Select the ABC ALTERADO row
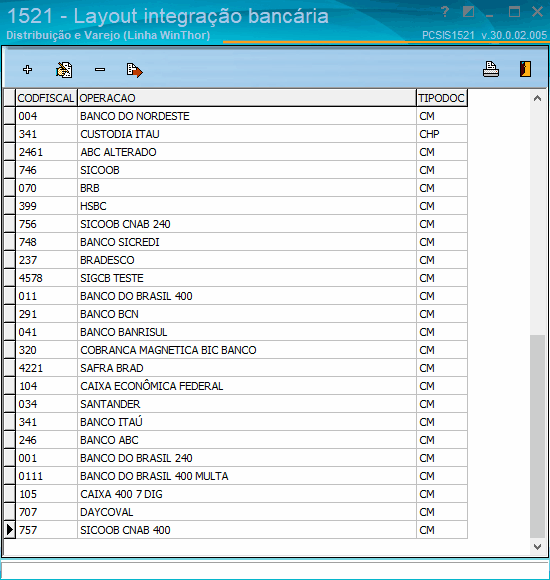This screenshot has height=580, width=550. 236,152
